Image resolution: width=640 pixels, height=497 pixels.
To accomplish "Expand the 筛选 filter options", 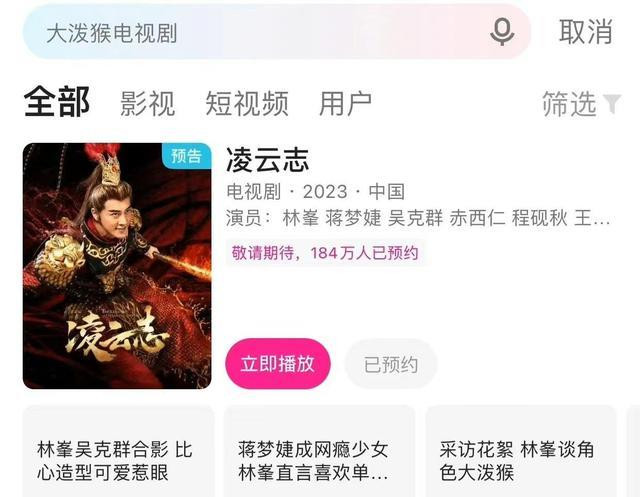I will [581, 104].
